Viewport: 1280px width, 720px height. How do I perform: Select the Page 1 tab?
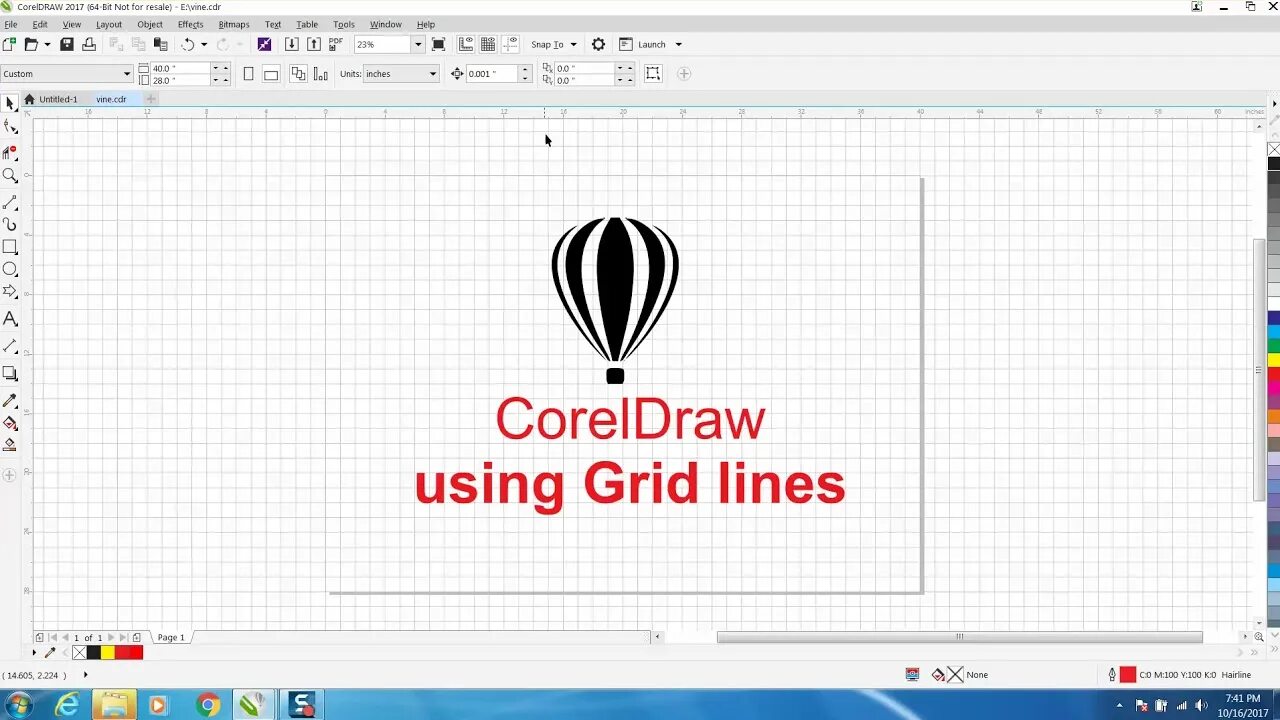[171, 638]
